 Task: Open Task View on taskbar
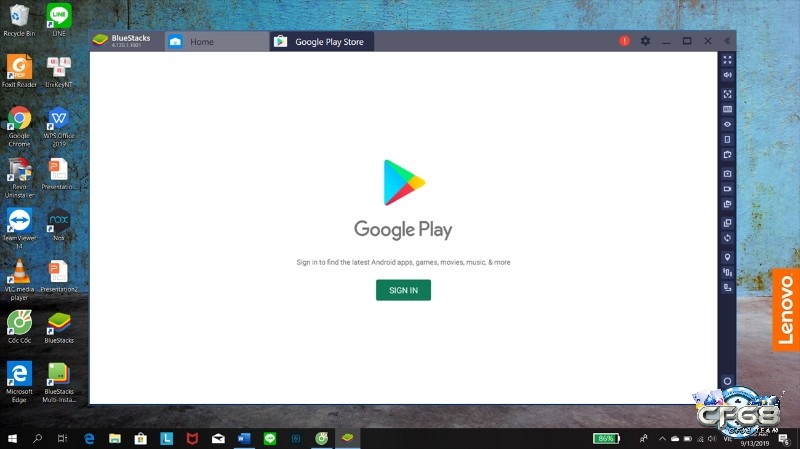pyautogui.click(x=62, y=438)
